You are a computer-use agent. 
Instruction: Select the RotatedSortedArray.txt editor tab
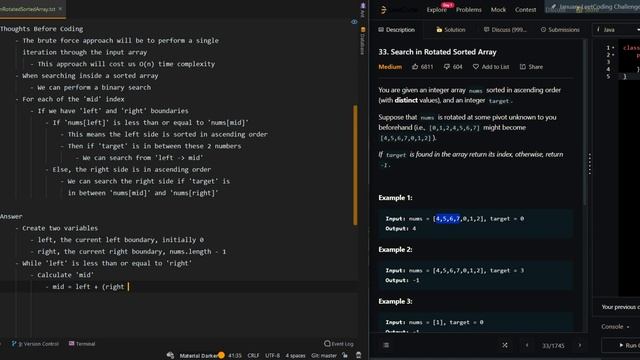(28, 9)
